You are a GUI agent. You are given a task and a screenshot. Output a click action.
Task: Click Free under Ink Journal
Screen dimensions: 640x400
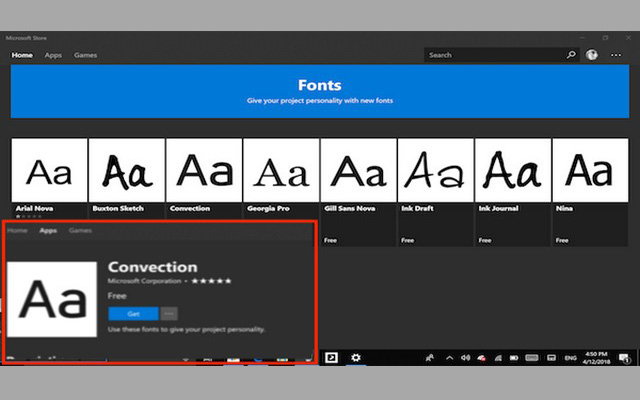pos(485,240)
